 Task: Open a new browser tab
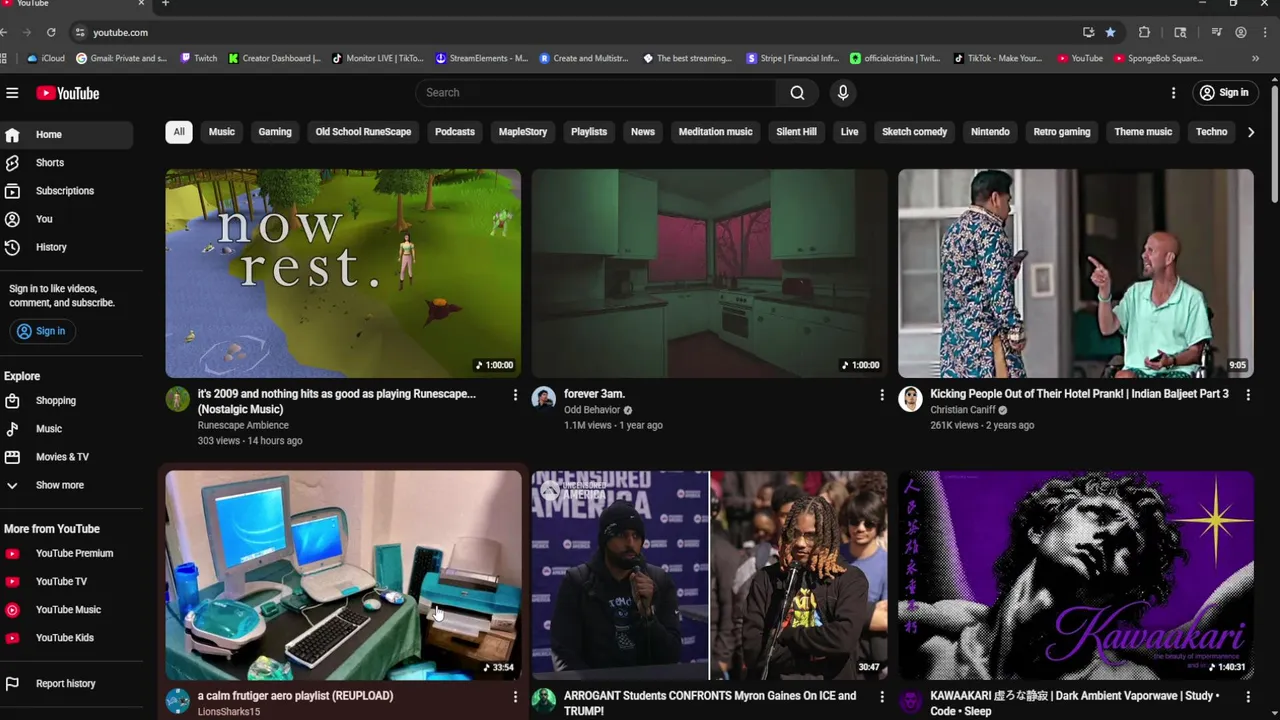[x=165, y=4]
